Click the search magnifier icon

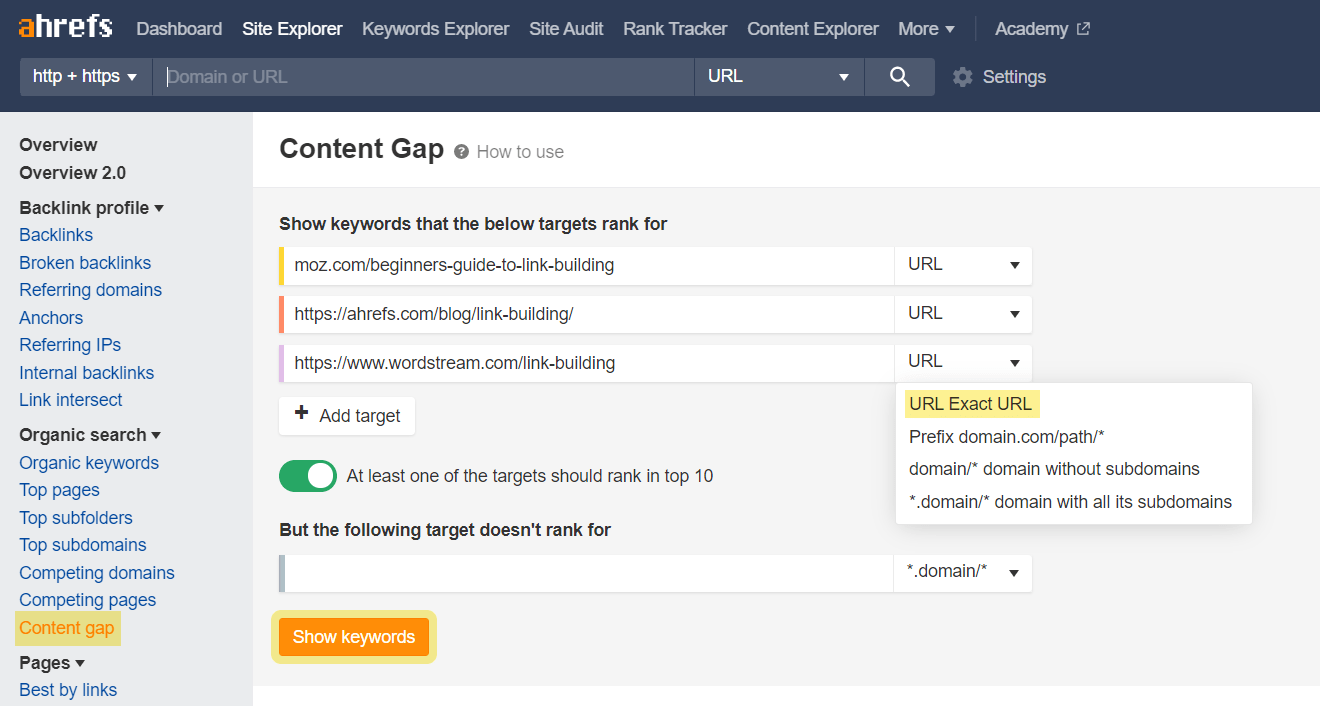(x=898, y=76)
